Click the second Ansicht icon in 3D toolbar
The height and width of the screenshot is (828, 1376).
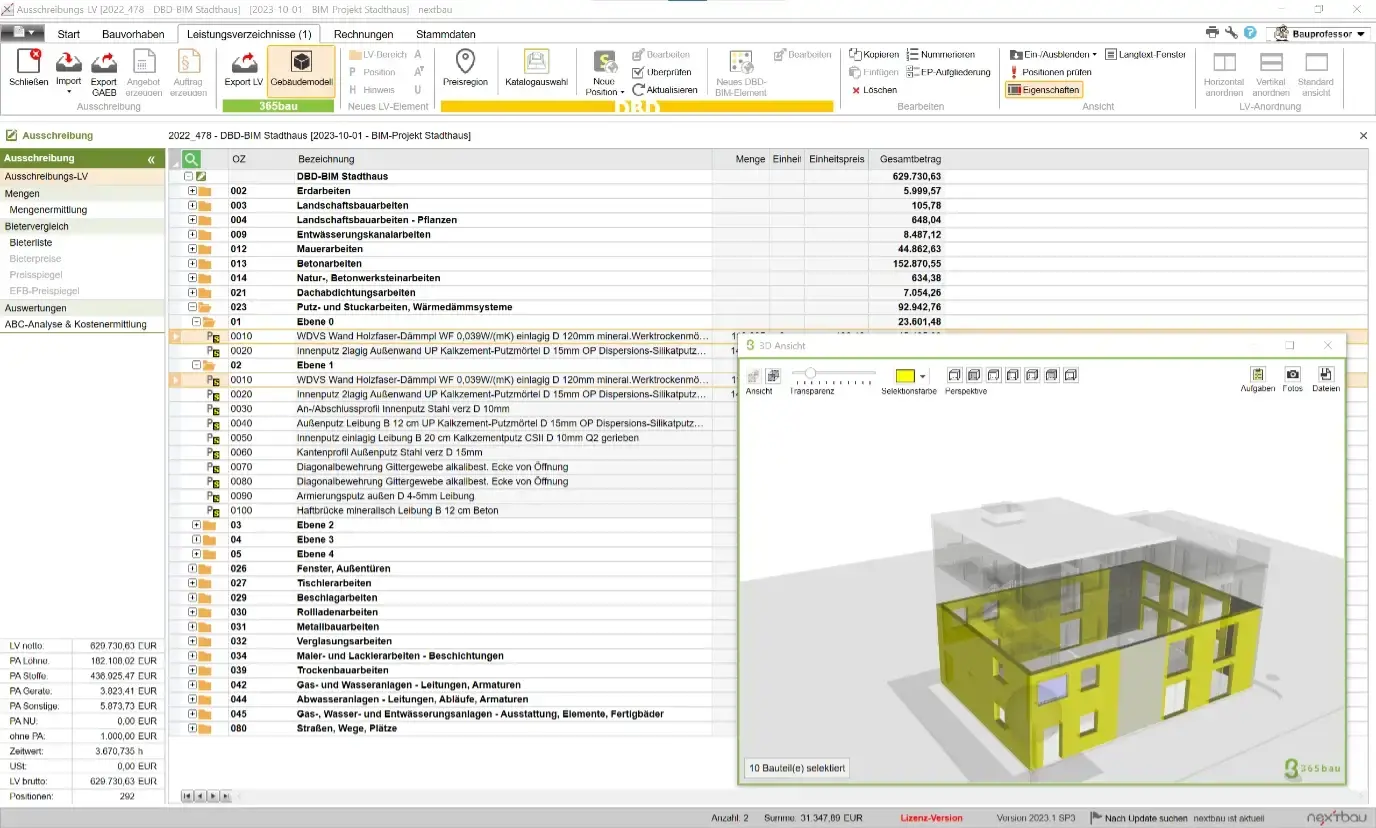[x=773, y=376]
